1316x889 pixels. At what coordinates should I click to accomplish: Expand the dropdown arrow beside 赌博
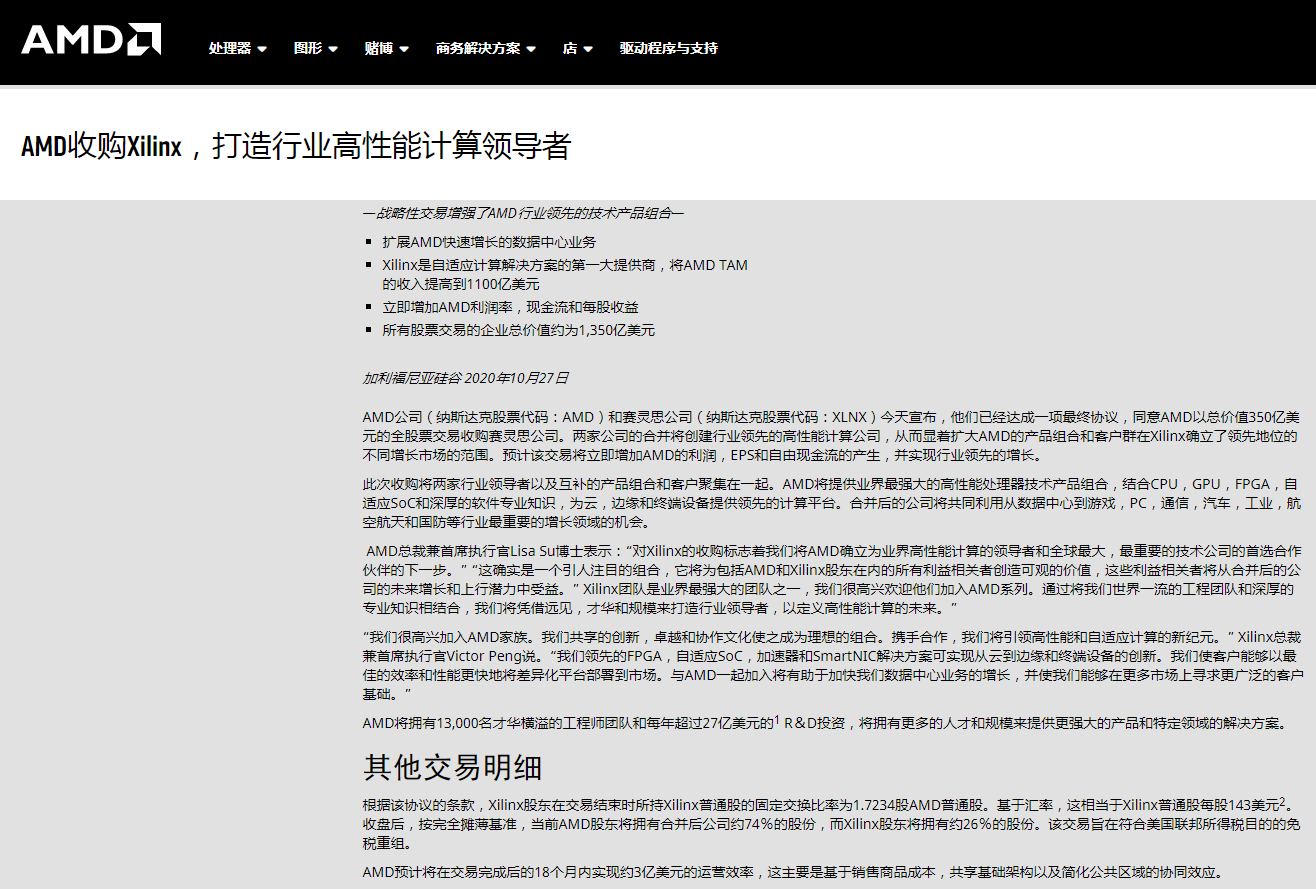404,49
